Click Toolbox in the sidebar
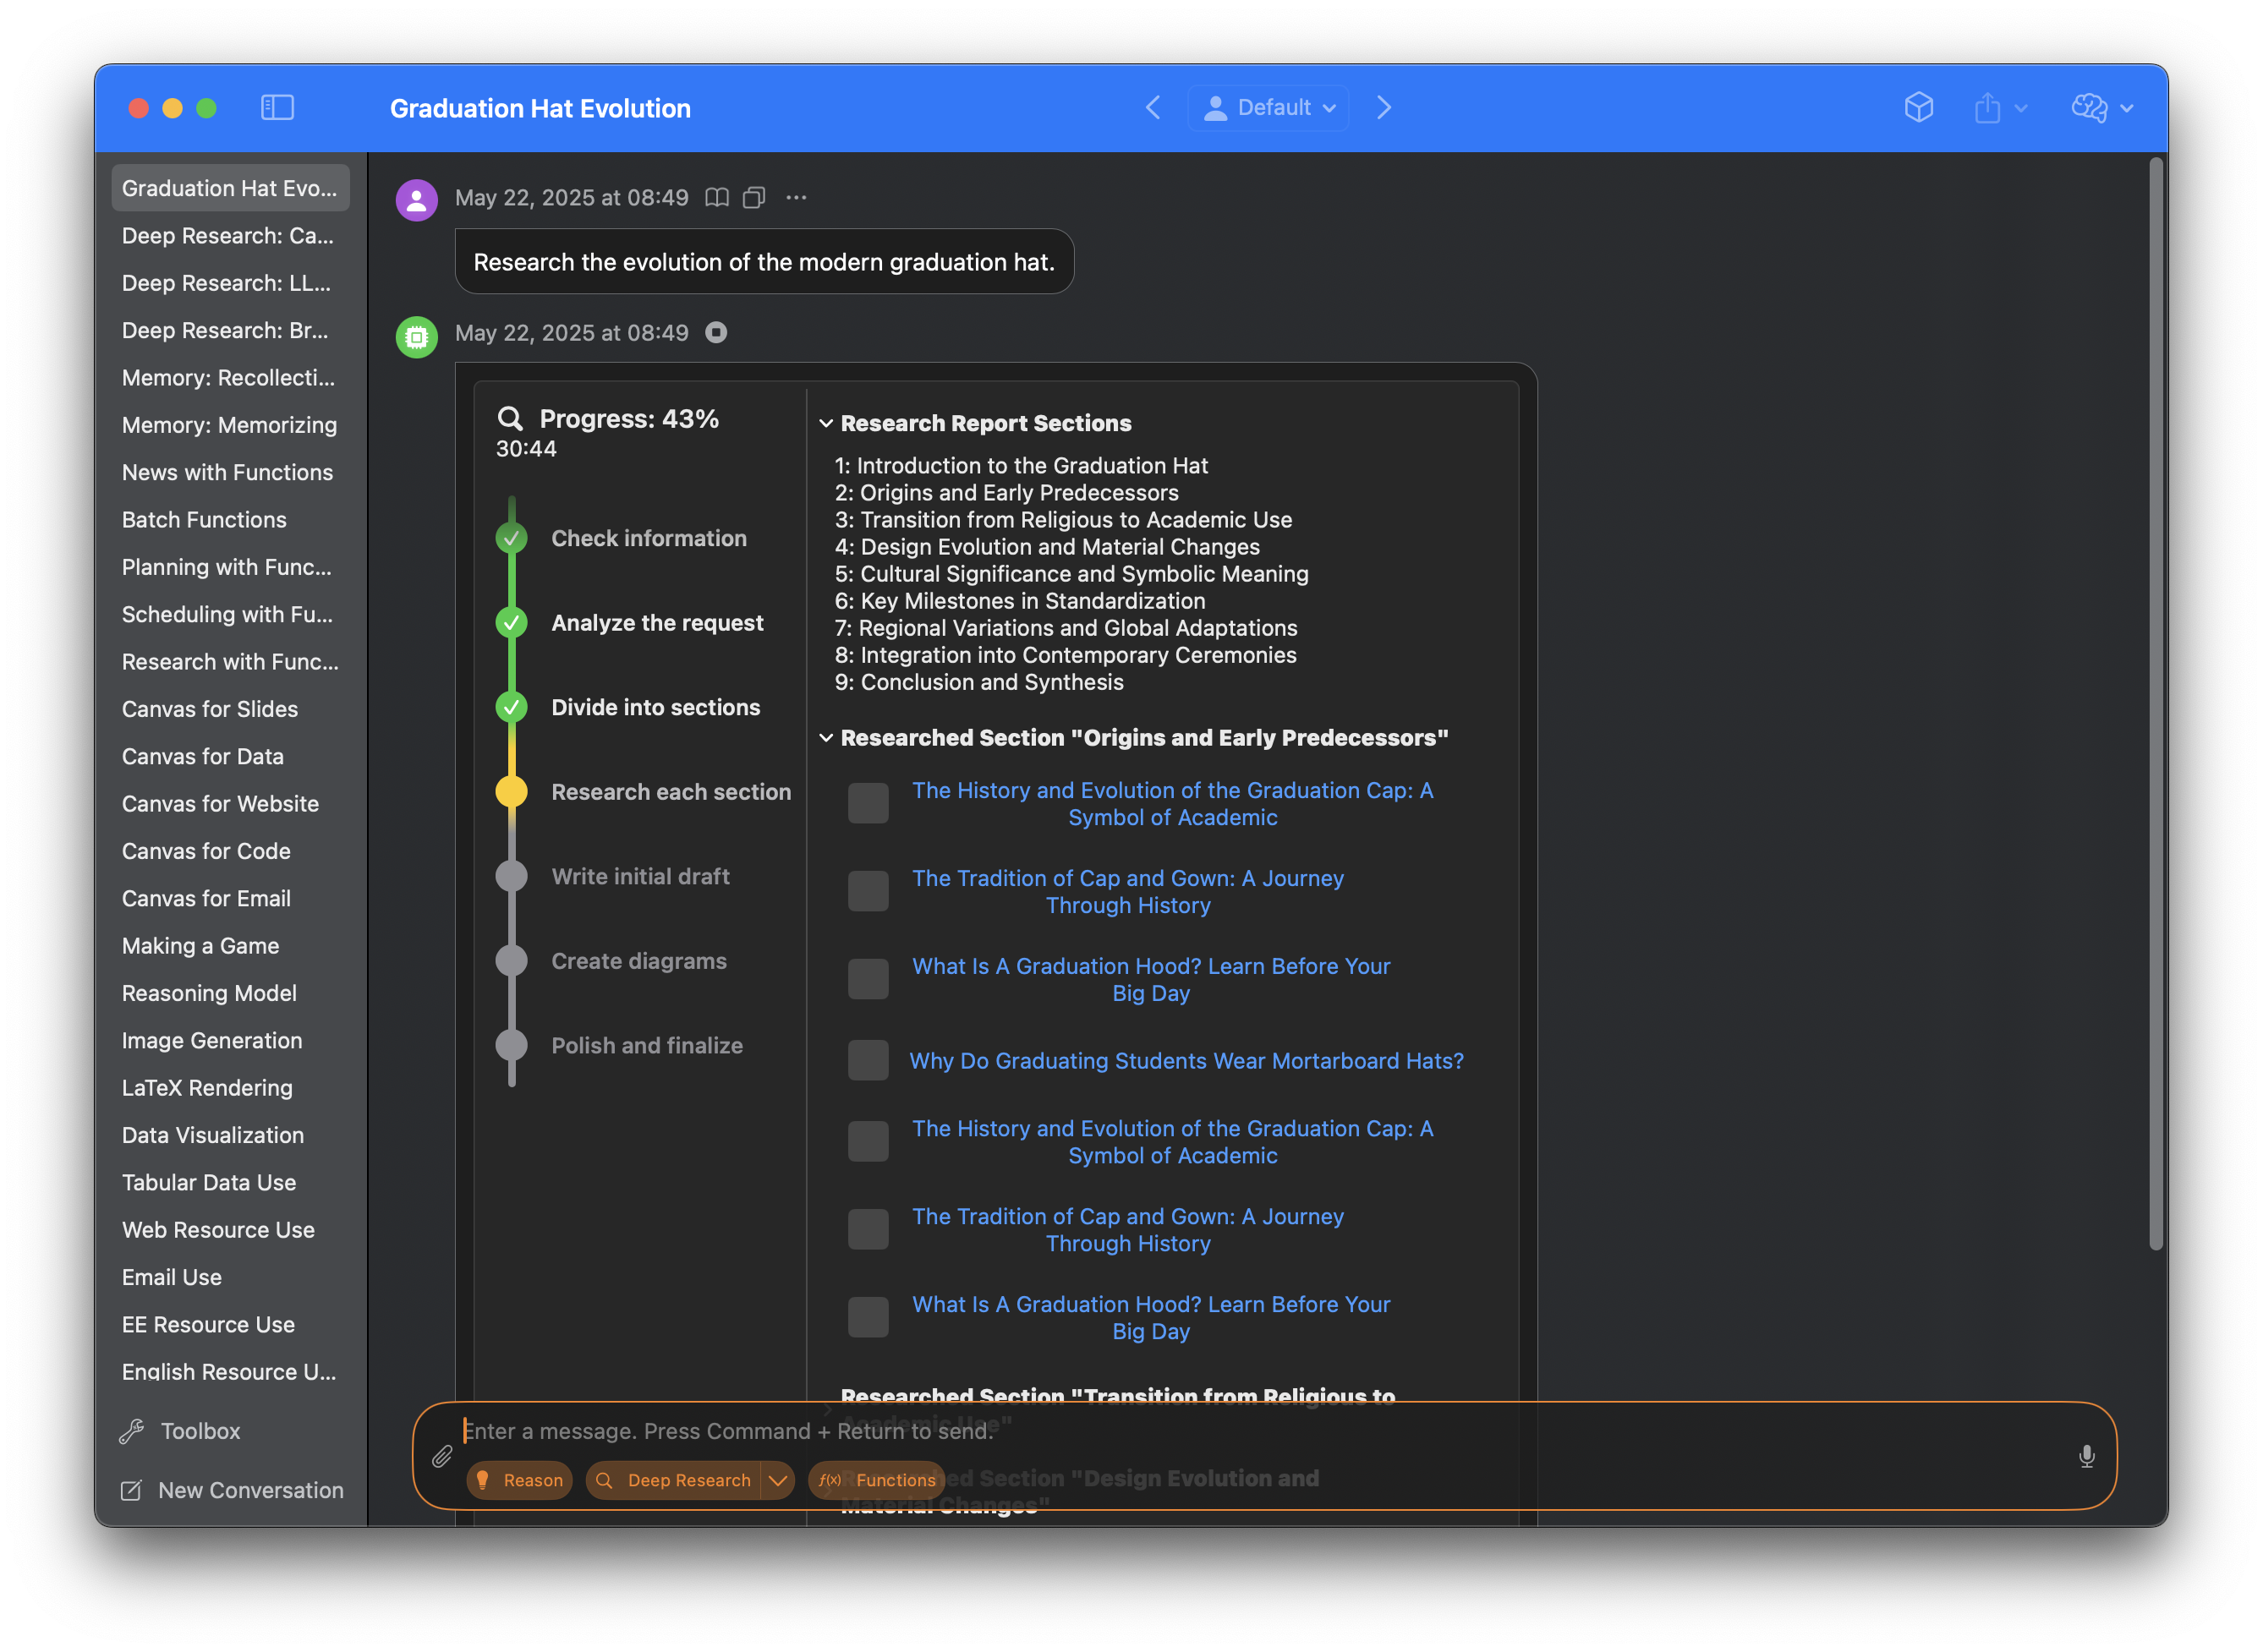 180,1431
